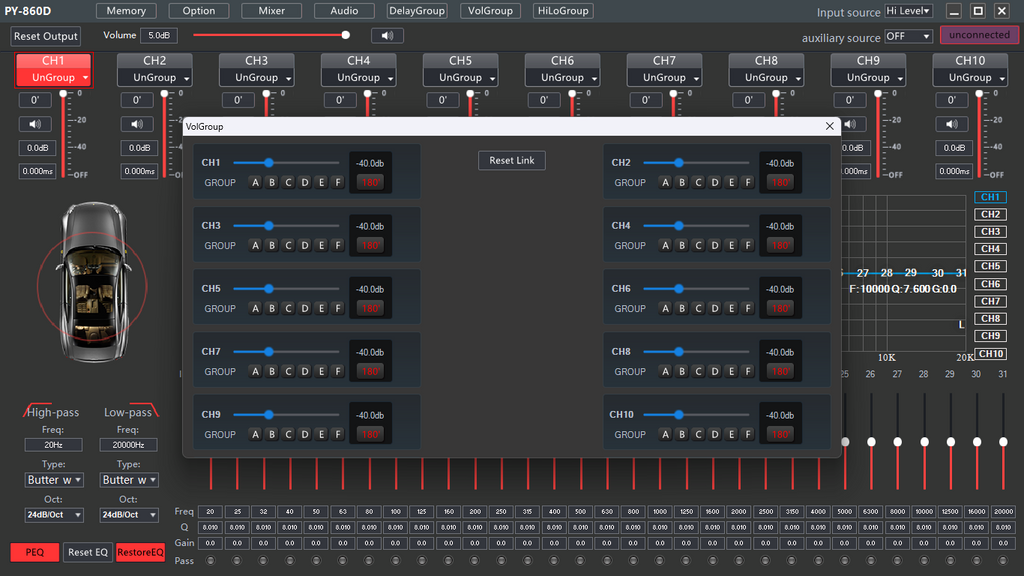This screenshot has height=576, width=1024.
Task: Click the CH5 volume slider in VolGroup
Action: 268,288
